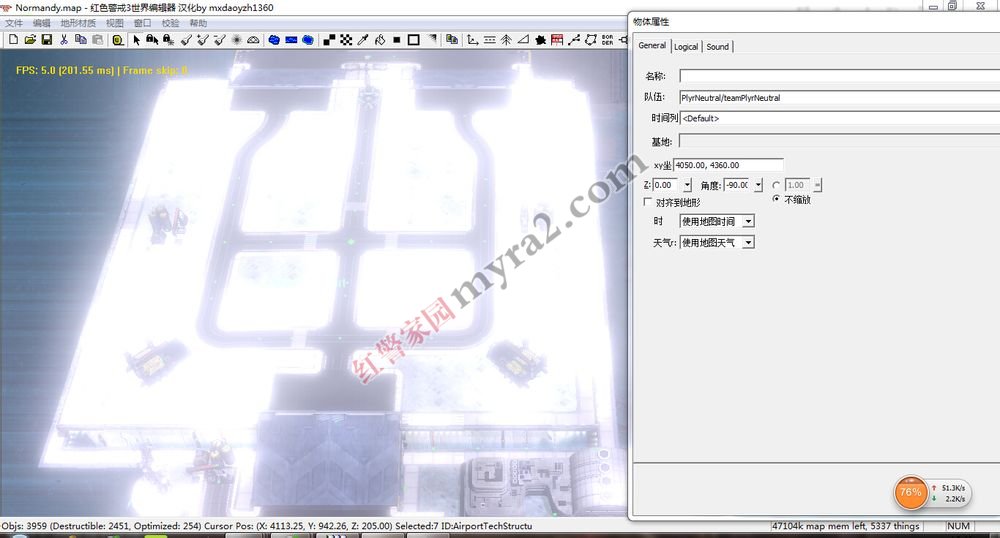Select the waypoint path tool

click(574, 40)
